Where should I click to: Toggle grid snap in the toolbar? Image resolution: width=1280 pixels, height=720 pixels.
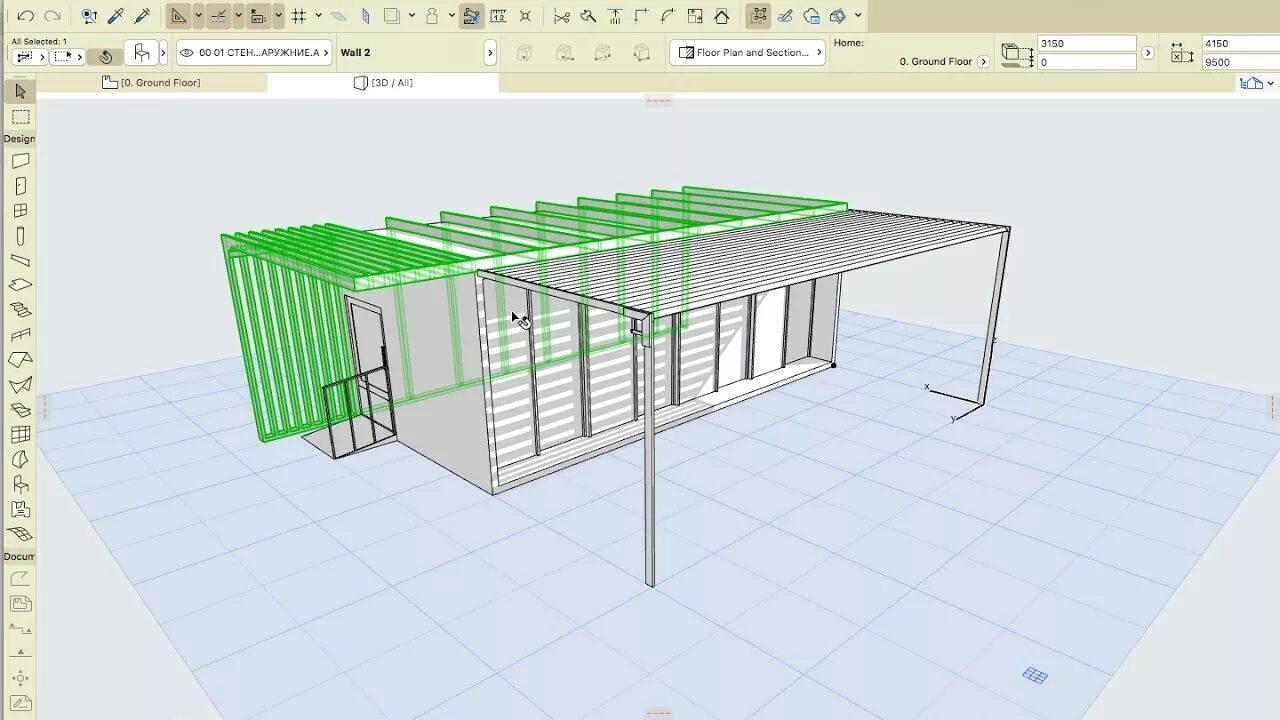click(297, 15)
